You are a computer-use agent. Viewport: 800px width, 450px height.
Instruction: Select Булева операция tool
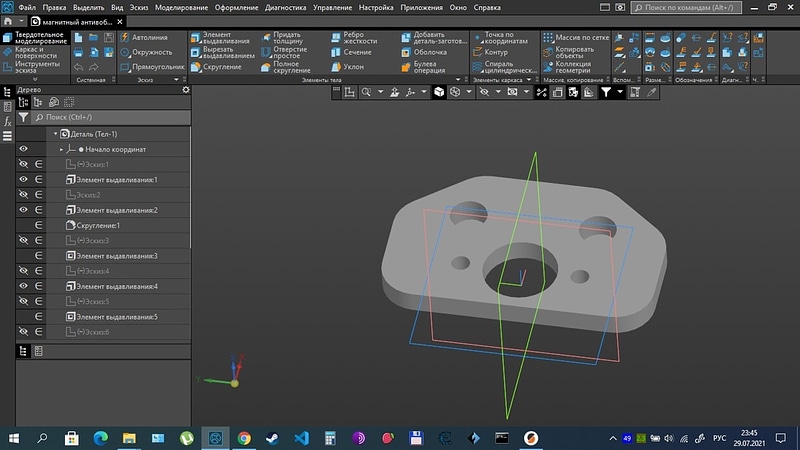(422, 67)
